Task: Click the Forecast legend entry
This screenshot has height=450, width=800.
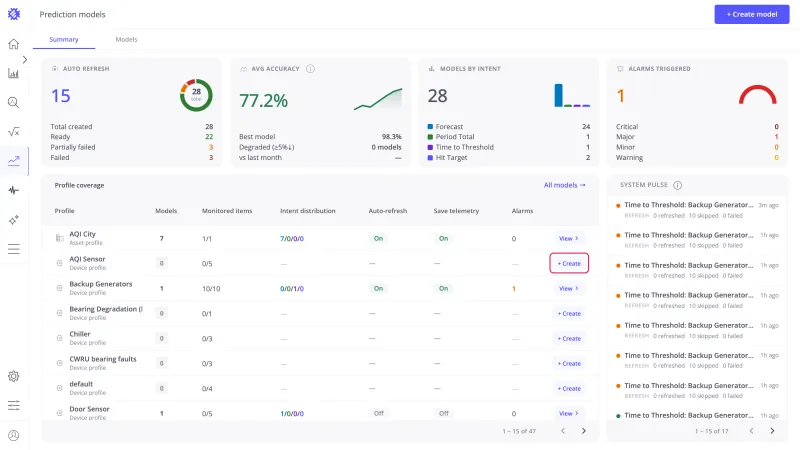Action: click(445, 127)
